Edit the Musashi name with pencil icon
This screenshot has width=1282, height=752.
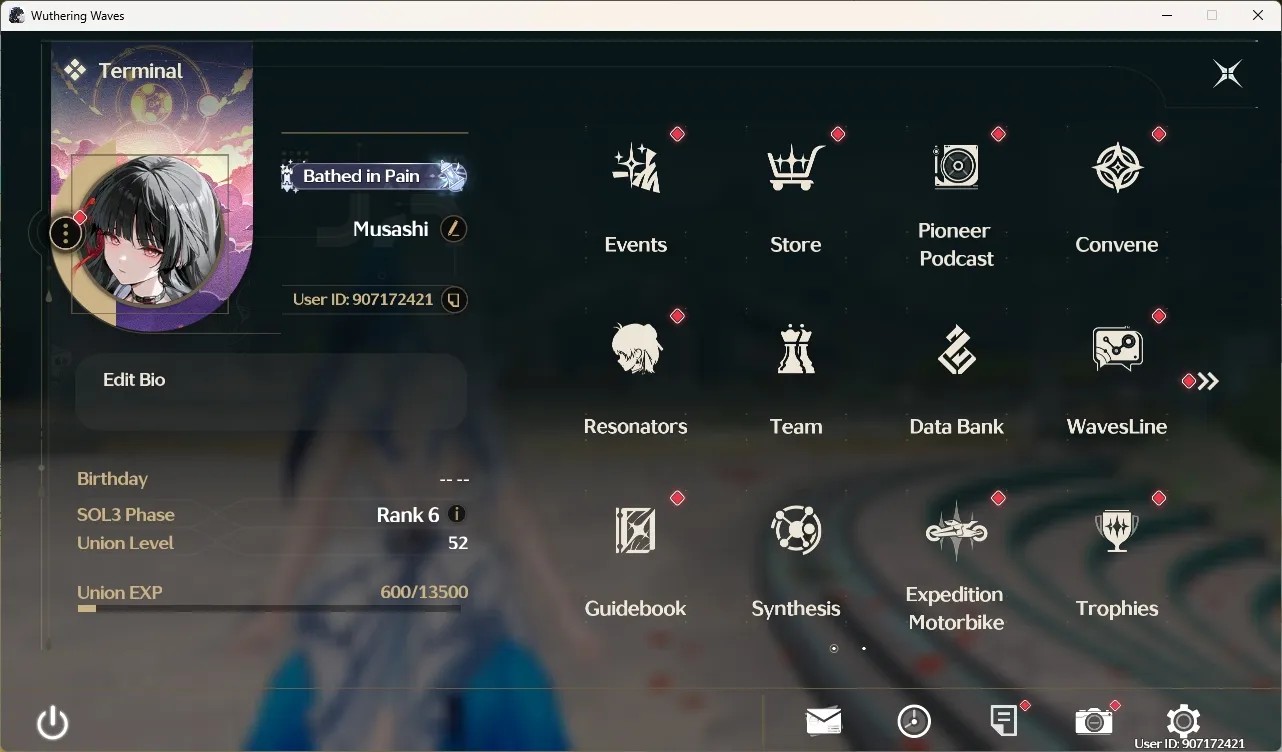[454, 229]
